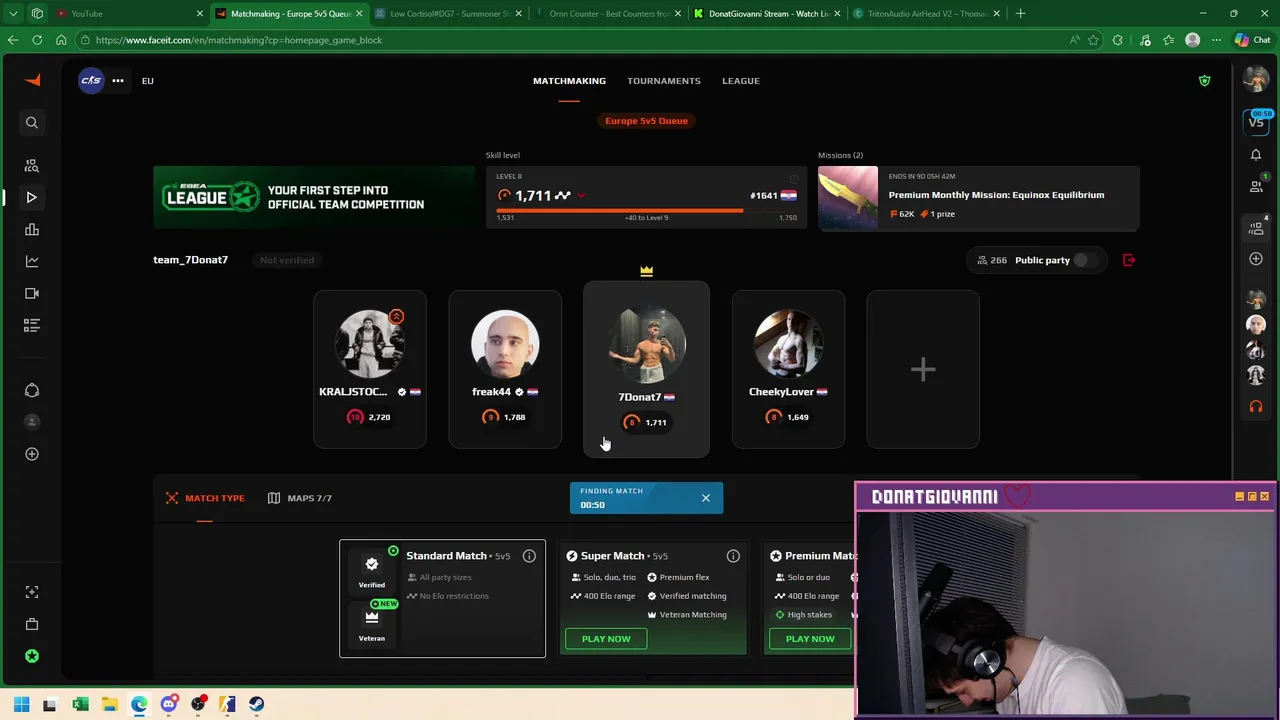Open the ESEA League banner
Viewport: 1280px width, 720px height.
pos(313,198)
